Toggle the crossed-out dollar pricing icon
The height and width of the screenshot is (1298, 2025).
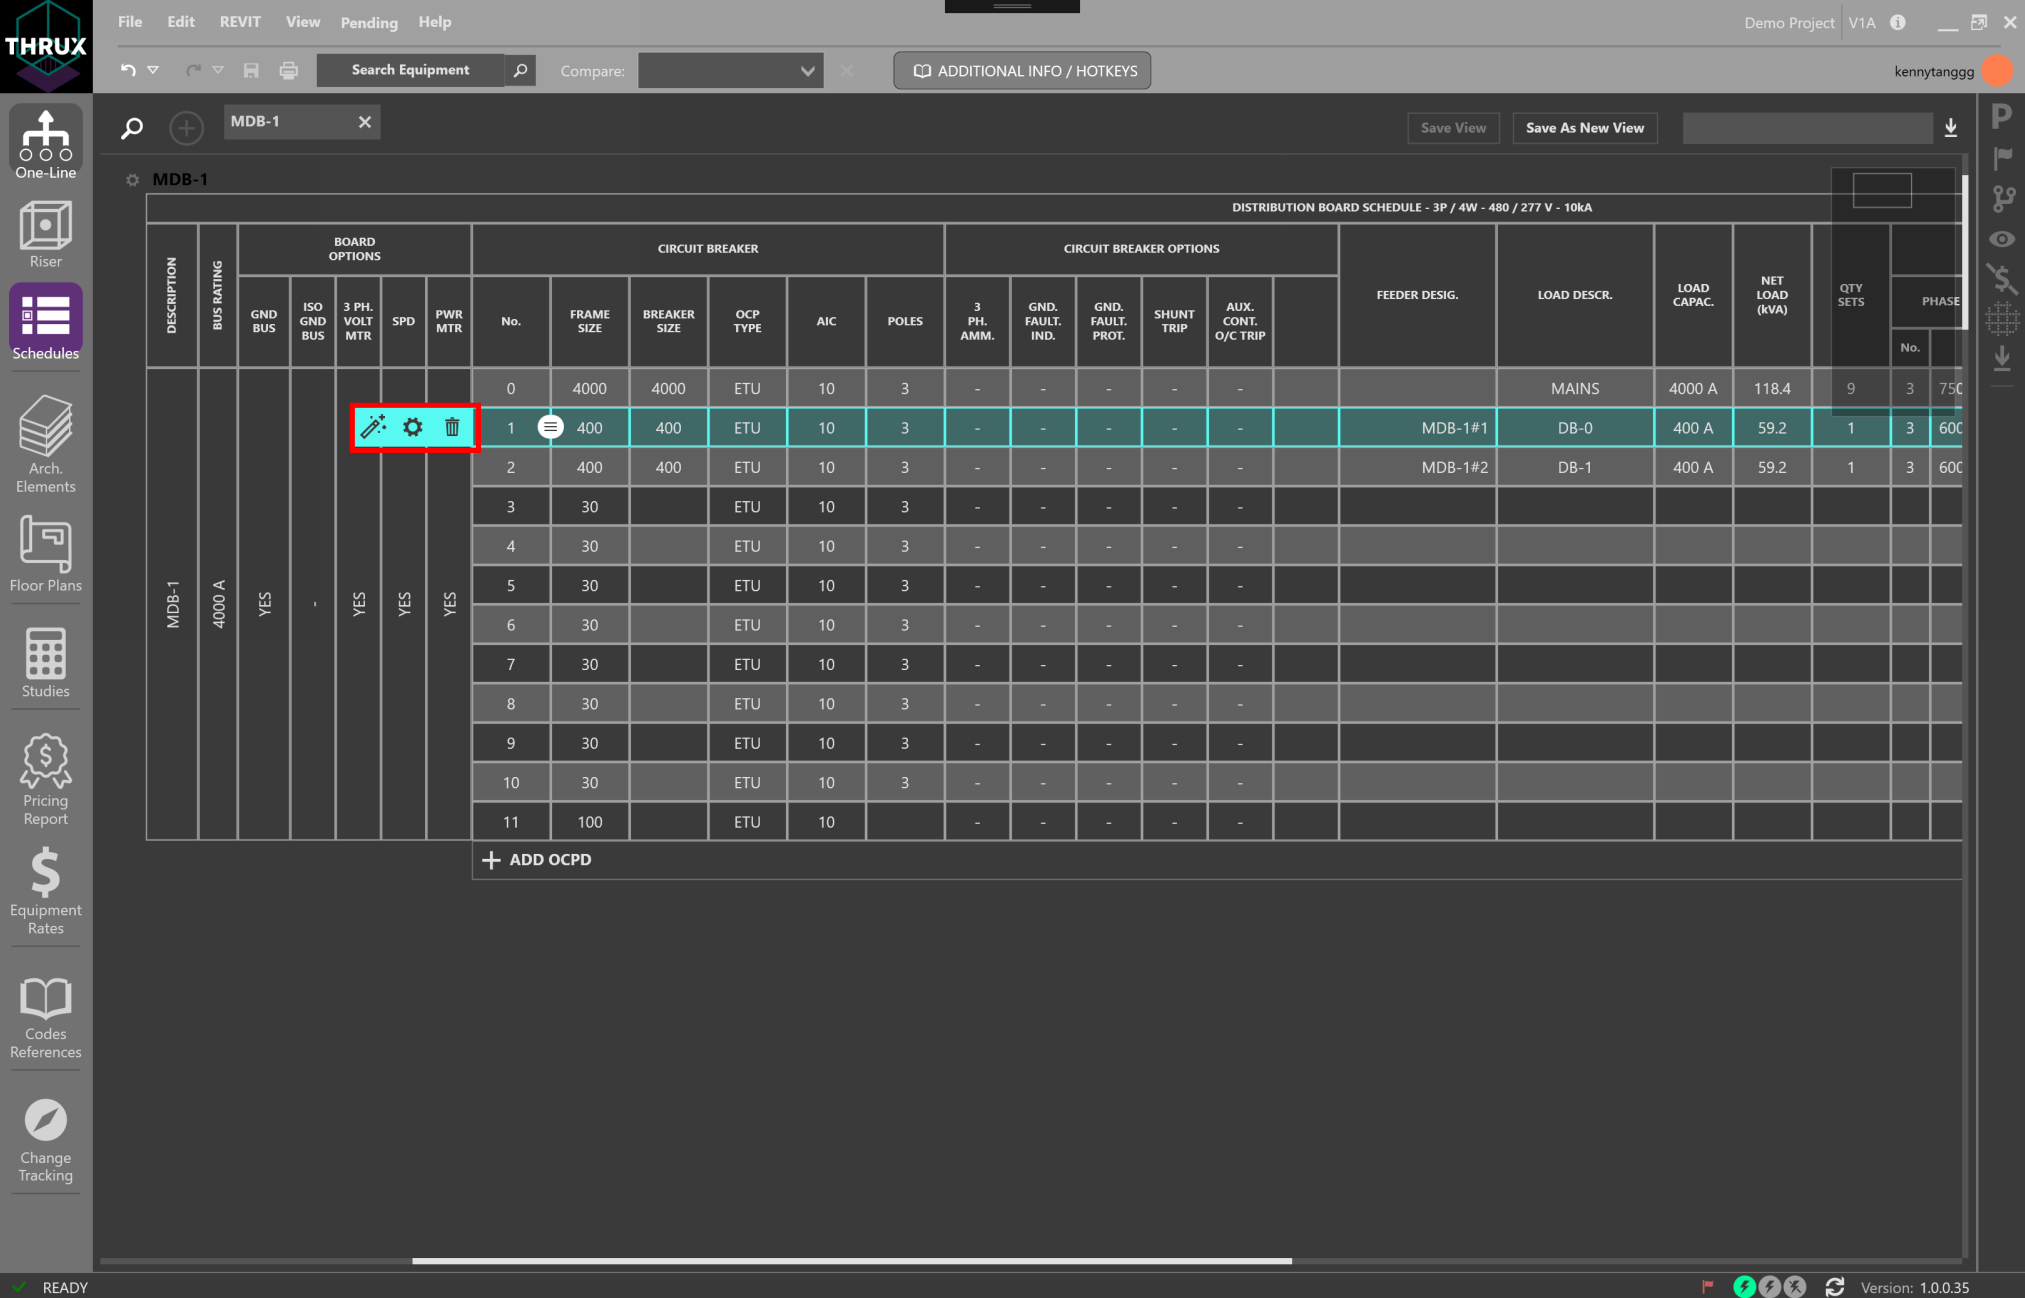[x=2002, y=279]
